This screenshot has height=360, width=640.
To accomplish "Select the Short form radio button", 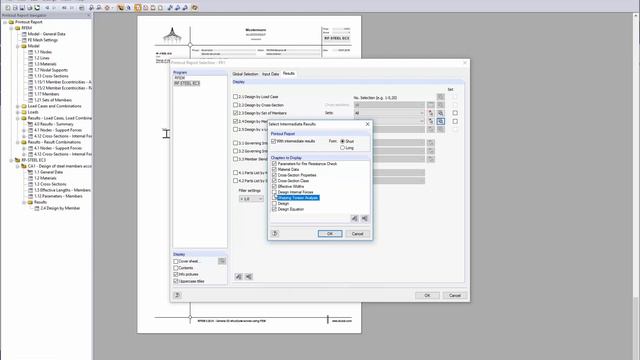I will pyautogui.click(x=342, y=141).
